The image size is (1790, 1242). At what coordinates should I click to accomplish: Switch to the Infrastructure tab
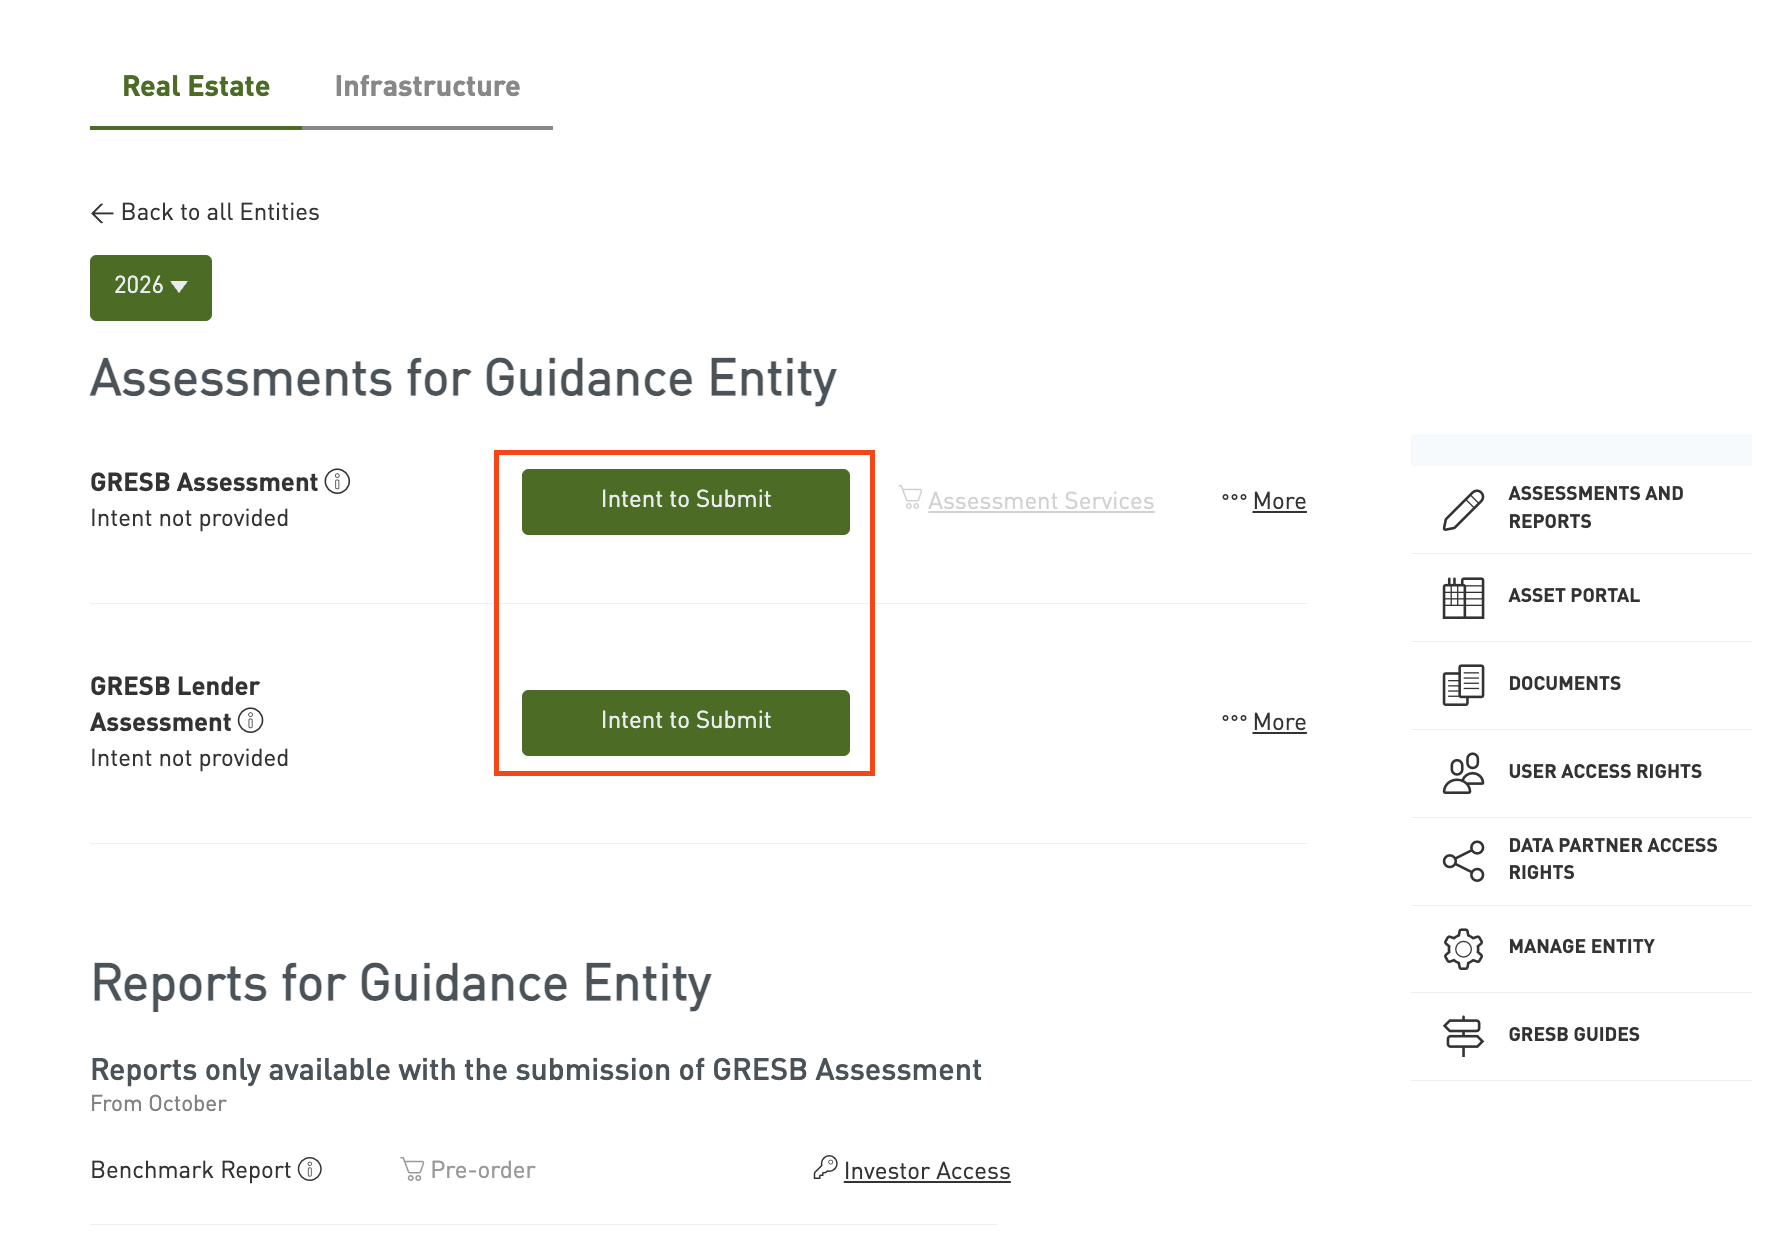(427, 87)
